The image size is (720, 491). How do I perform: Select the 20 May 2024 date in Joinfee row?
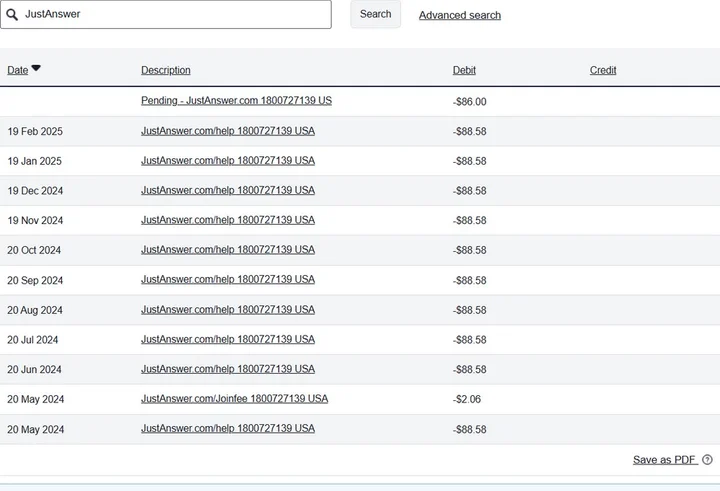(35, 399)
